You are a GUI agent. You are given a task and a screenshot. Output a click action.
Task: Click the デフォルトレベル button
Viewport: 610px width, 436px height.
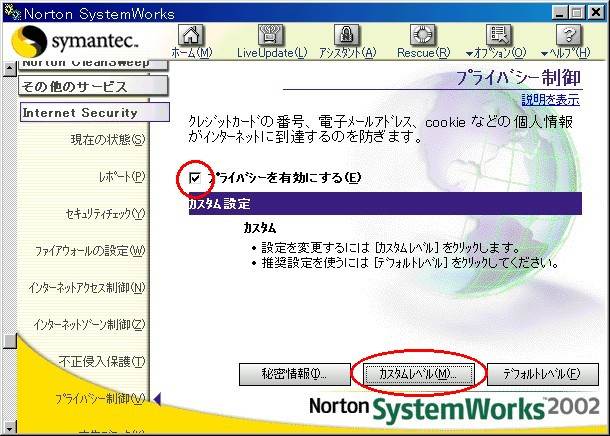[x=543, y=374]
